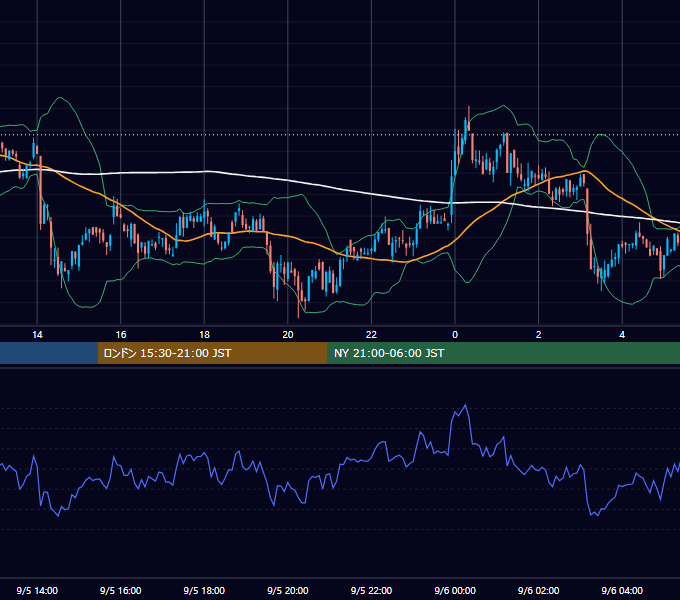
Task: Click the 4 hour label on price chart axis
Action: 622,335
